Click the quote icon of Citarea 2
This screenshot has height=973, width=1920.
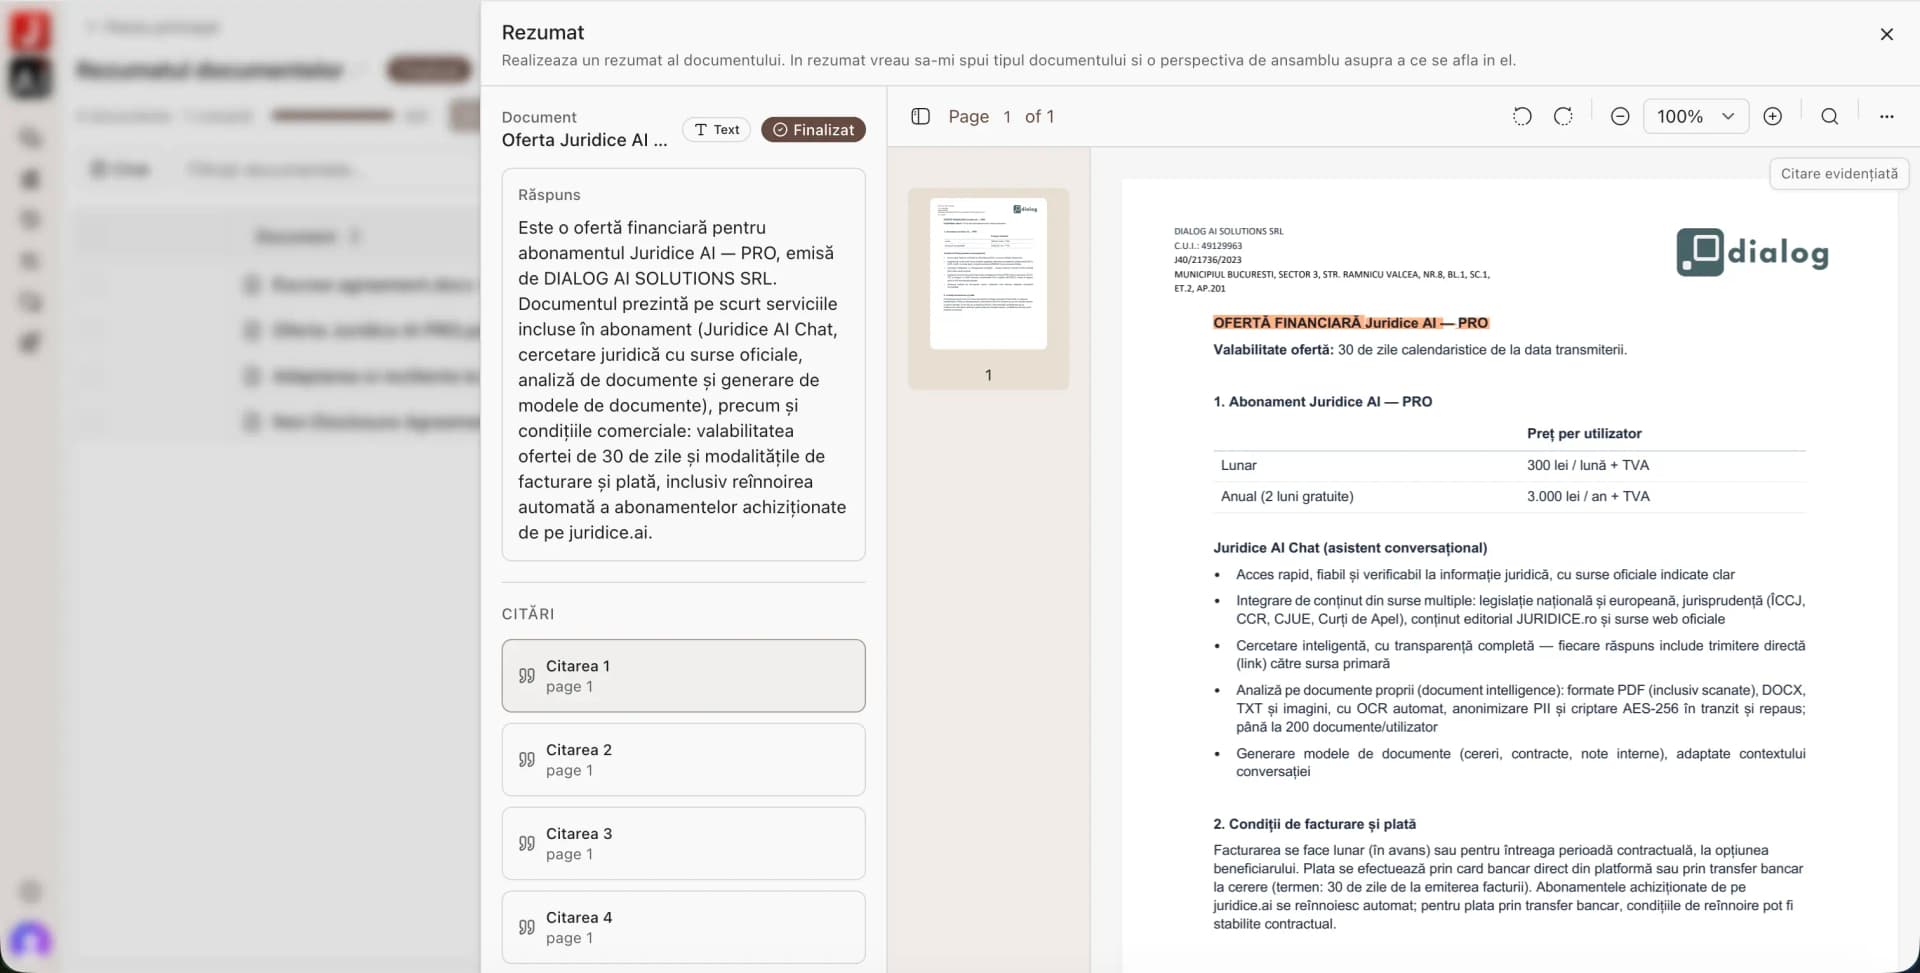527,760
